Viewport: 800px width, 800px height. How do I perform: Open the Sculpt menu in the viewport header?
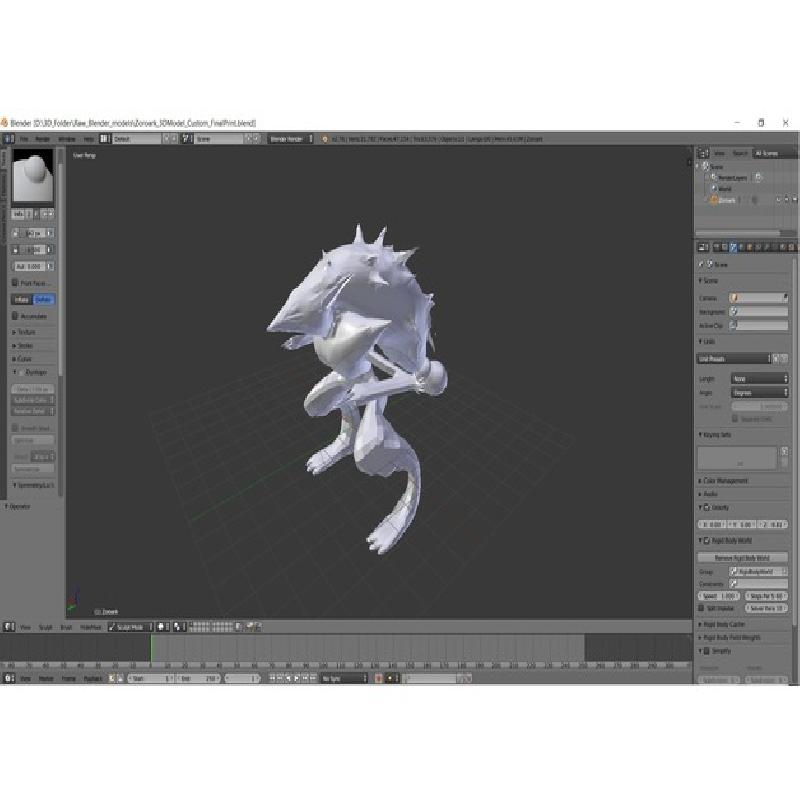[45, 627]
